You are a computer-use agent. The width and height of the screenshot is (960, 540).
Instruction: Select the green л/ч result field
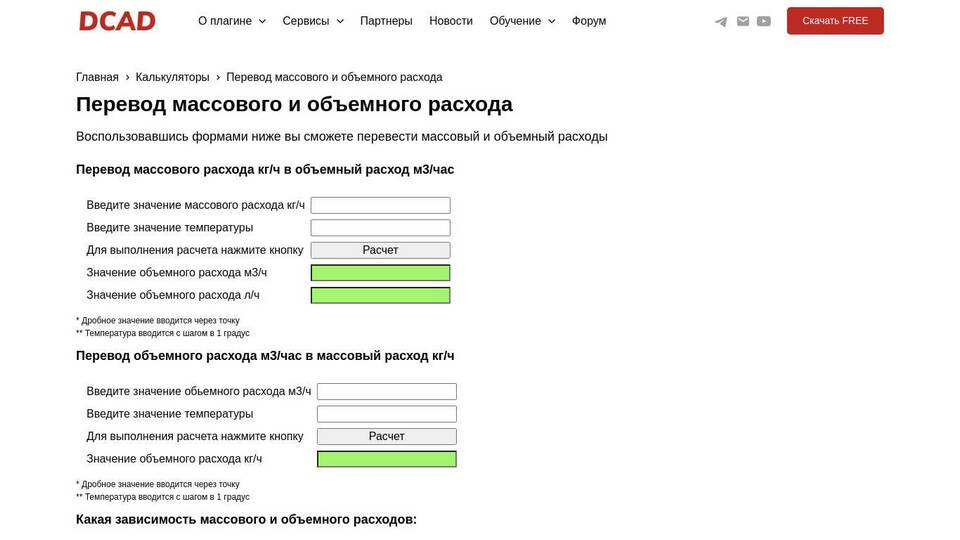tap(380, 295)
